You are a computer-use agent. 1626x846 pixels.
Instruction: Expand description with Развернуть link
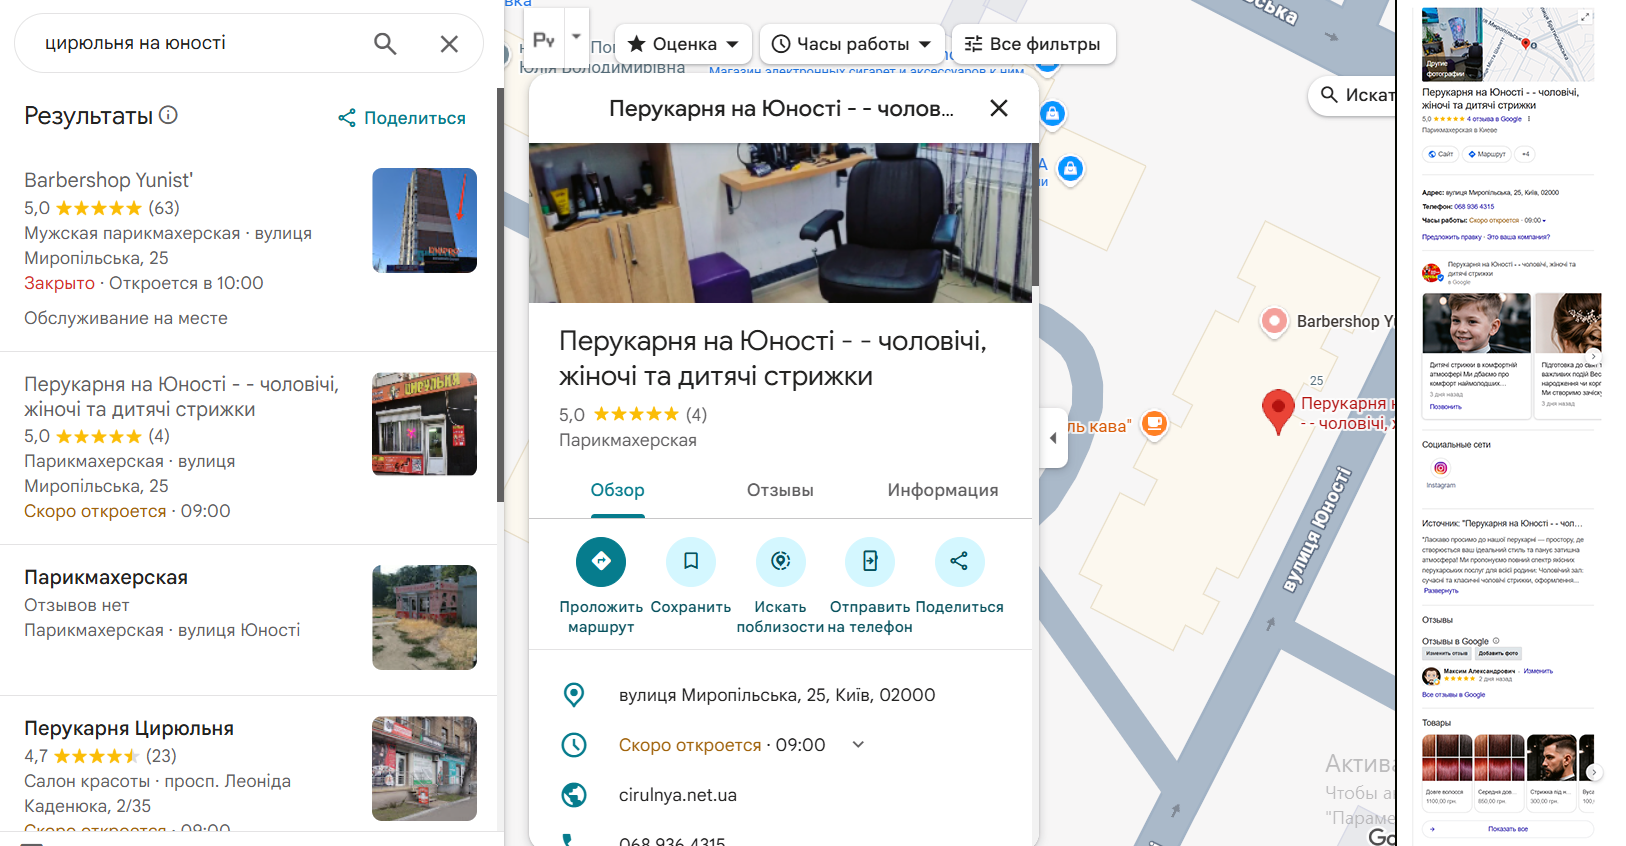[1441, 591]
